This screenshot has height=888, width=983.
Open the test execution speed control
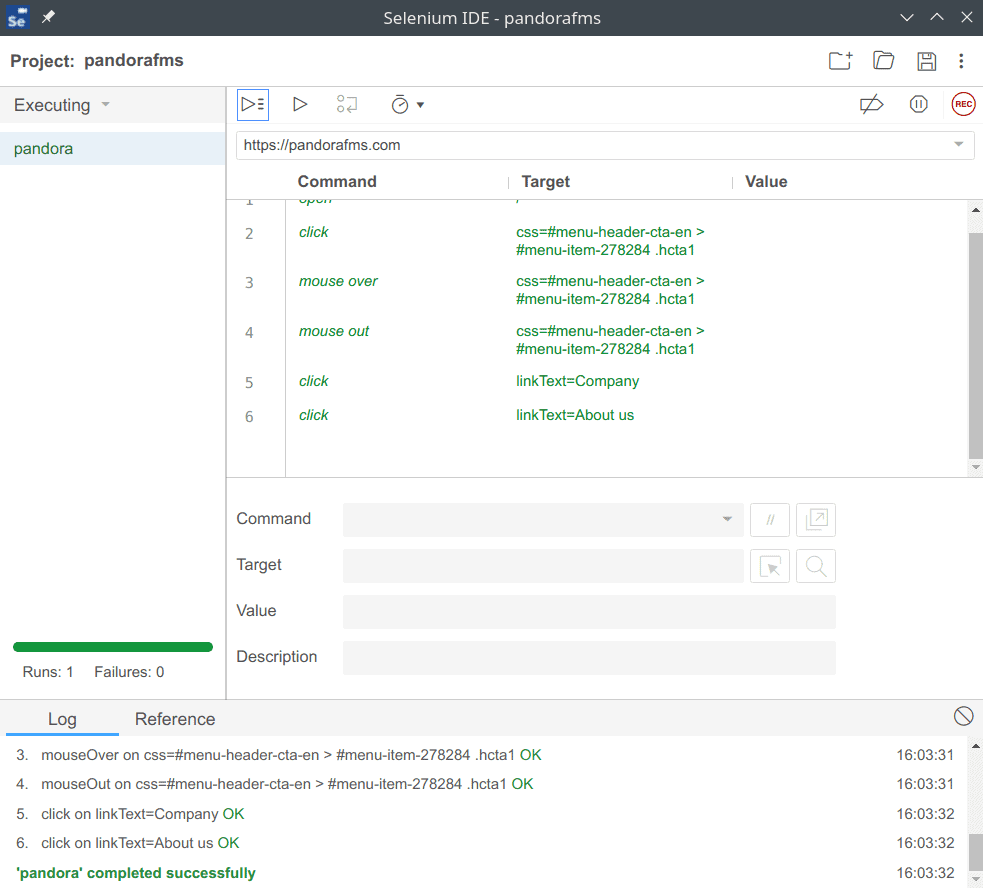pyautogui.click(x=407, y=105)
